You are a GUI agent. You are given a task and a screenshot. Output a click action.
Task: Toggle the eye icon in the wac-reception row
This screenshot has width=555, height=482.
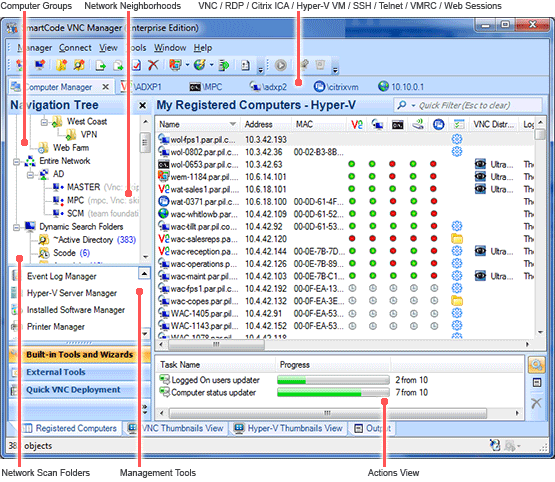pos(480,251)
